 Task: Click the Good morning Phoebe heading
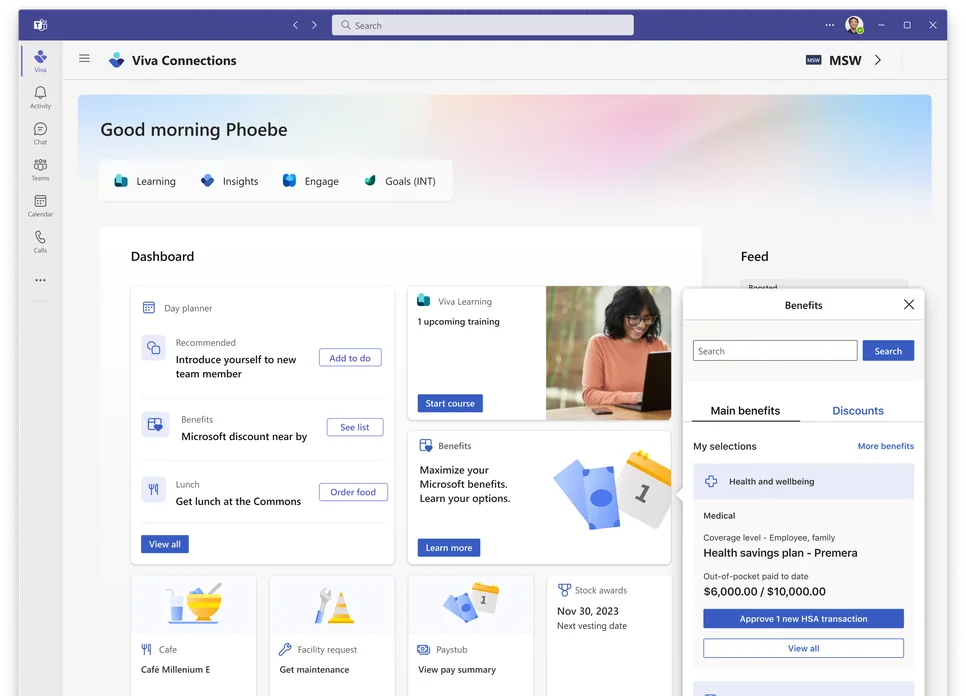(194, 129)
